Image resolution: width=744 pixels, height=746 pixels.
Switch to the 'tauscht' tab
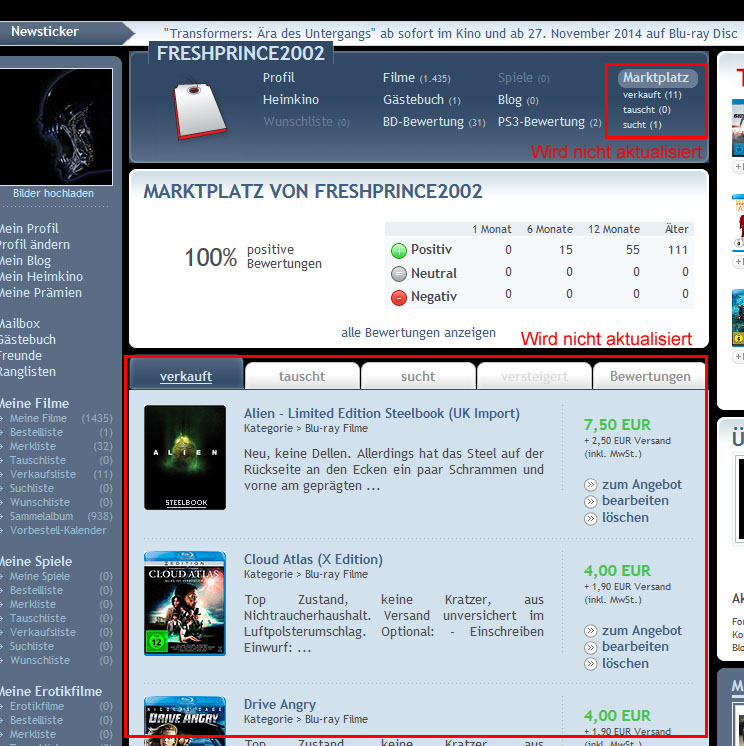click(301, 377)
